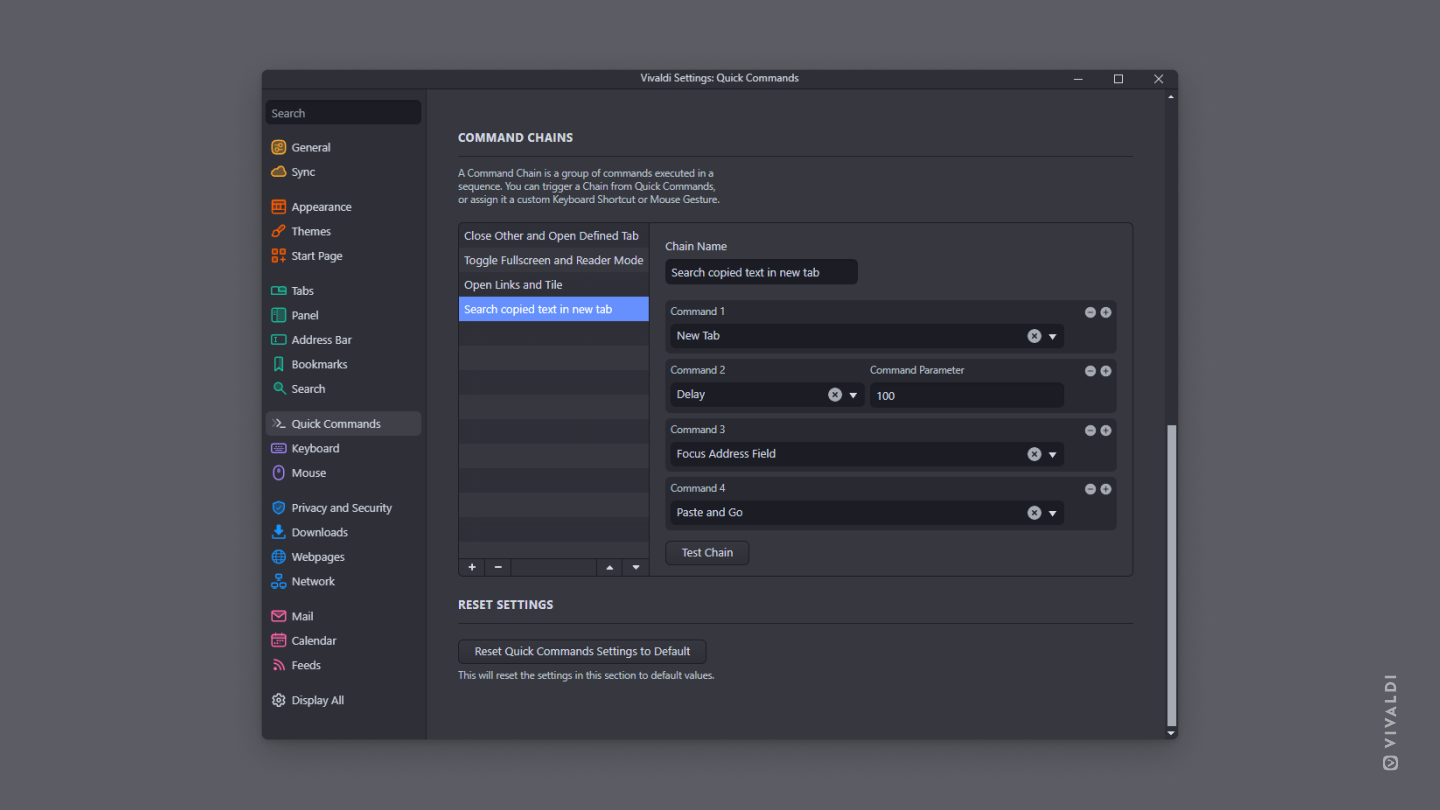Select the Close Other and Open Defined Tab chain
Viewport: 1440px width, 810px height.
coord(554,236)
